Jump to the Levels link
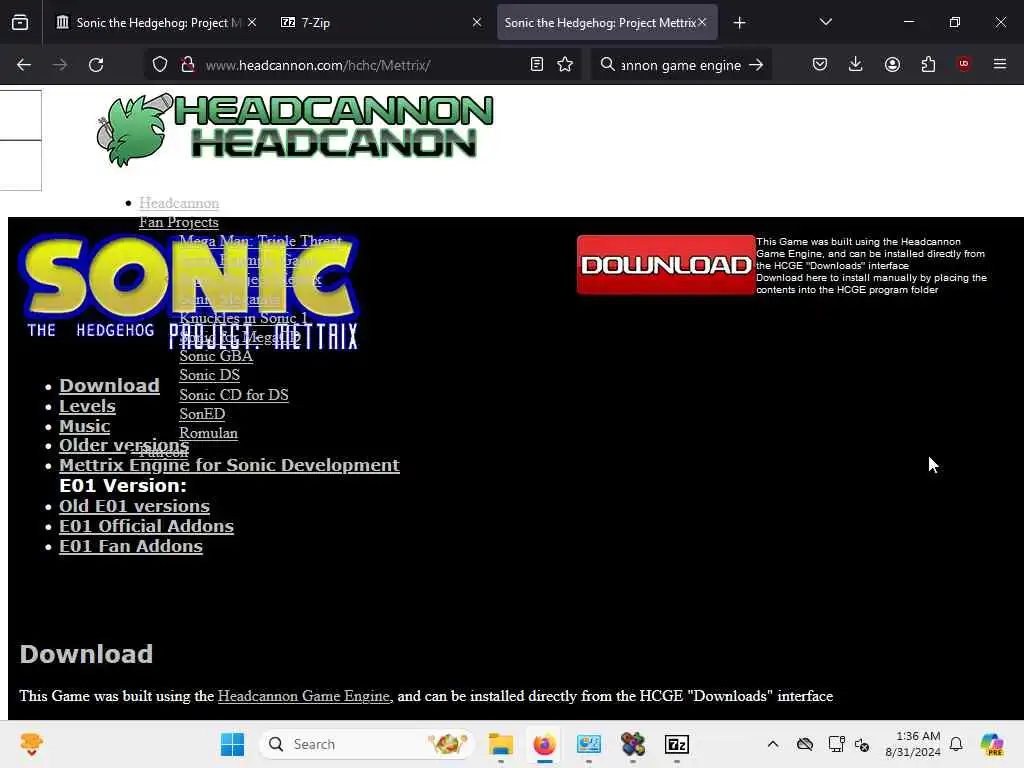This screenshot has width=1024, height=768. (88, 406)
